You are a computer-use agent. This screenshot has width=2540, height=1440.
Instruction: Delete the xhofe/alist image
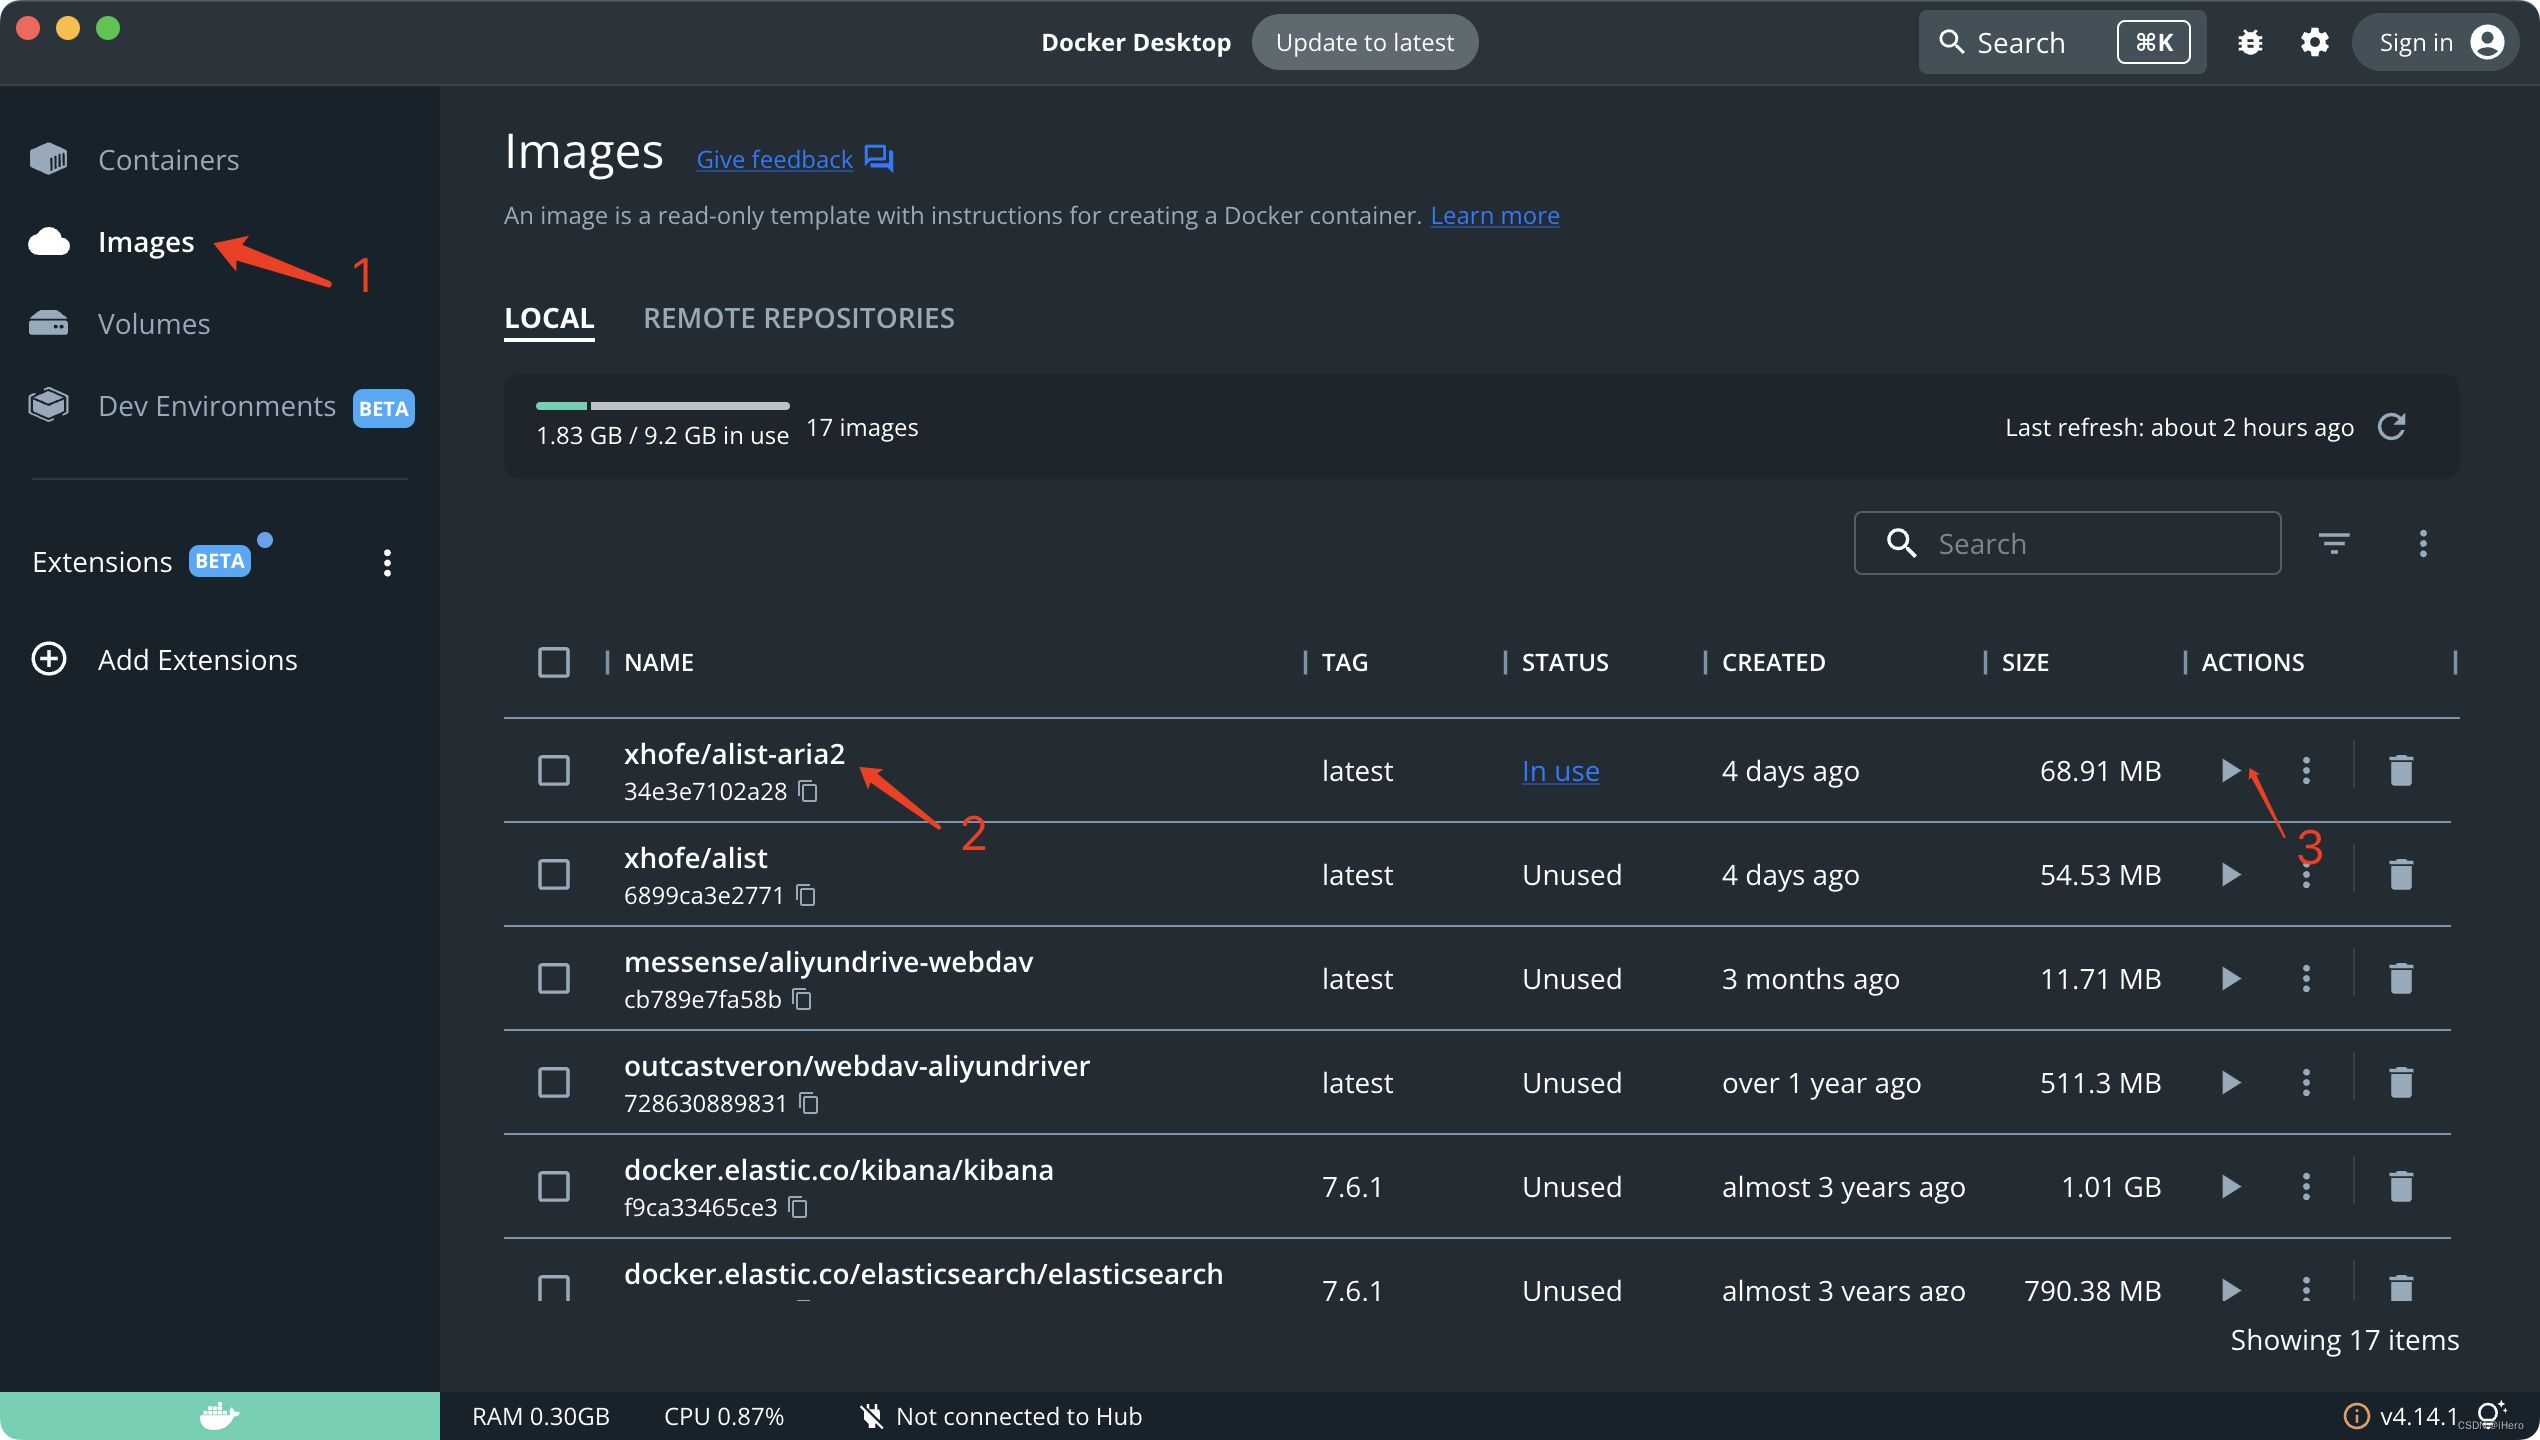click(x=2401, y=874)
